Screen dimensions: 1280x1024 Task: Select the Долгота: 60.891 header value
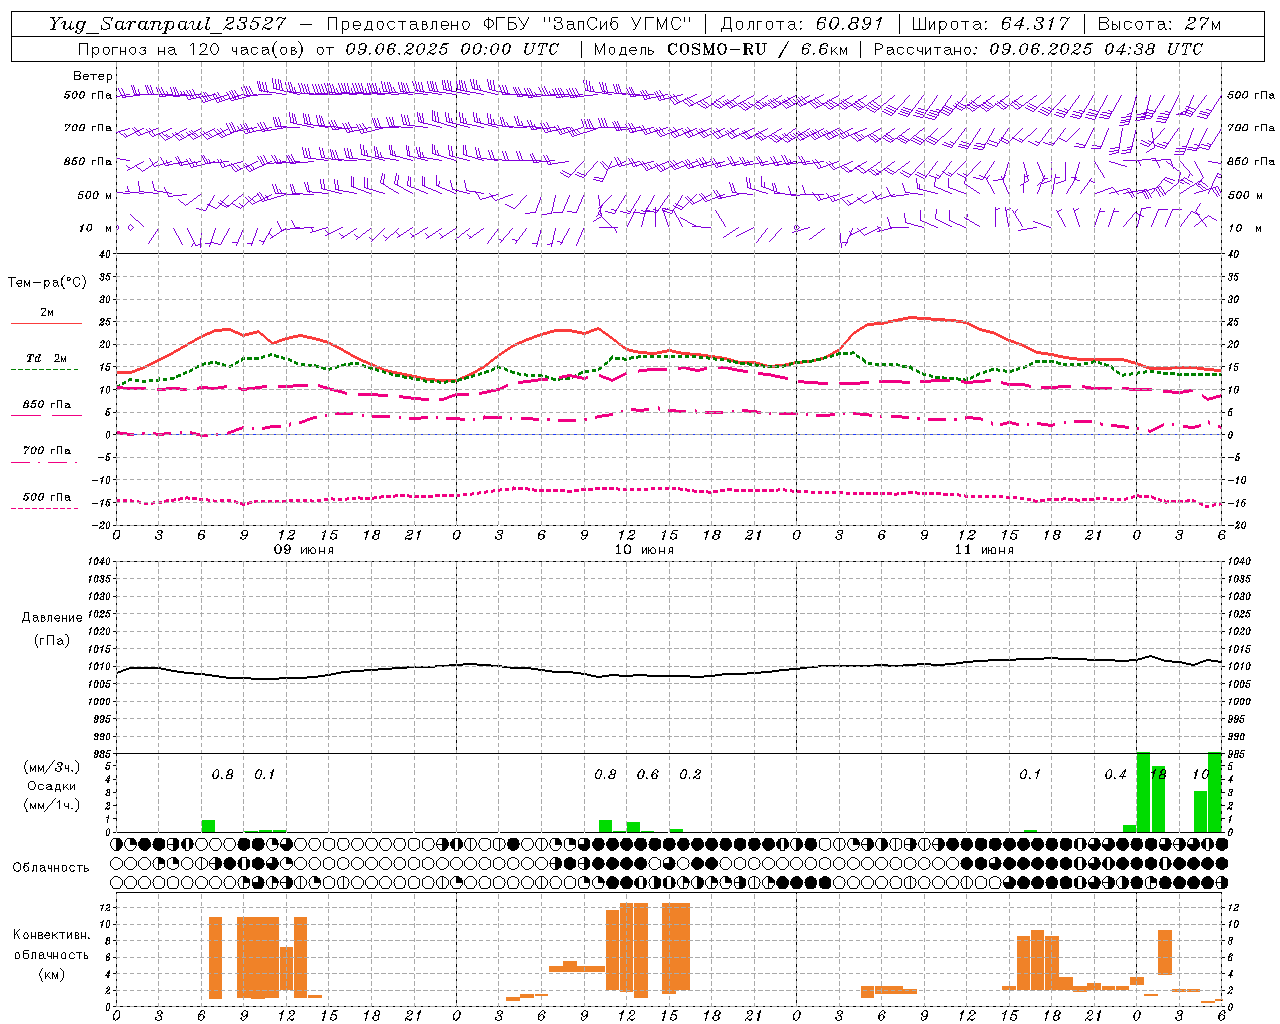(802, 24)
